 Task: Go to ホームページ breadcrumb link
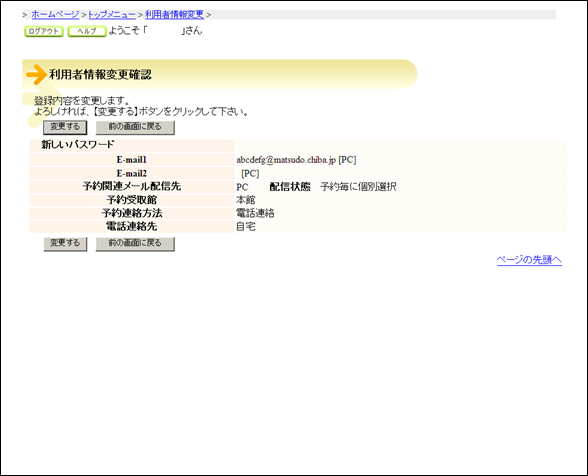point(55,15)
